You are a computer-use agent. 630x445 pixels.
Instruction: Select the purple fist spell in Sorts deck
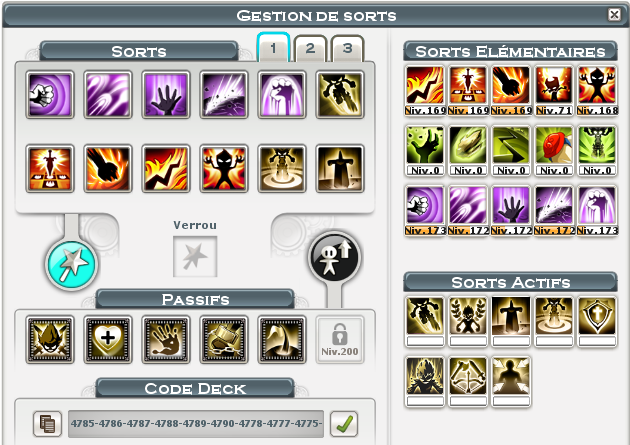pyautogui.click(x=50, y=95)
